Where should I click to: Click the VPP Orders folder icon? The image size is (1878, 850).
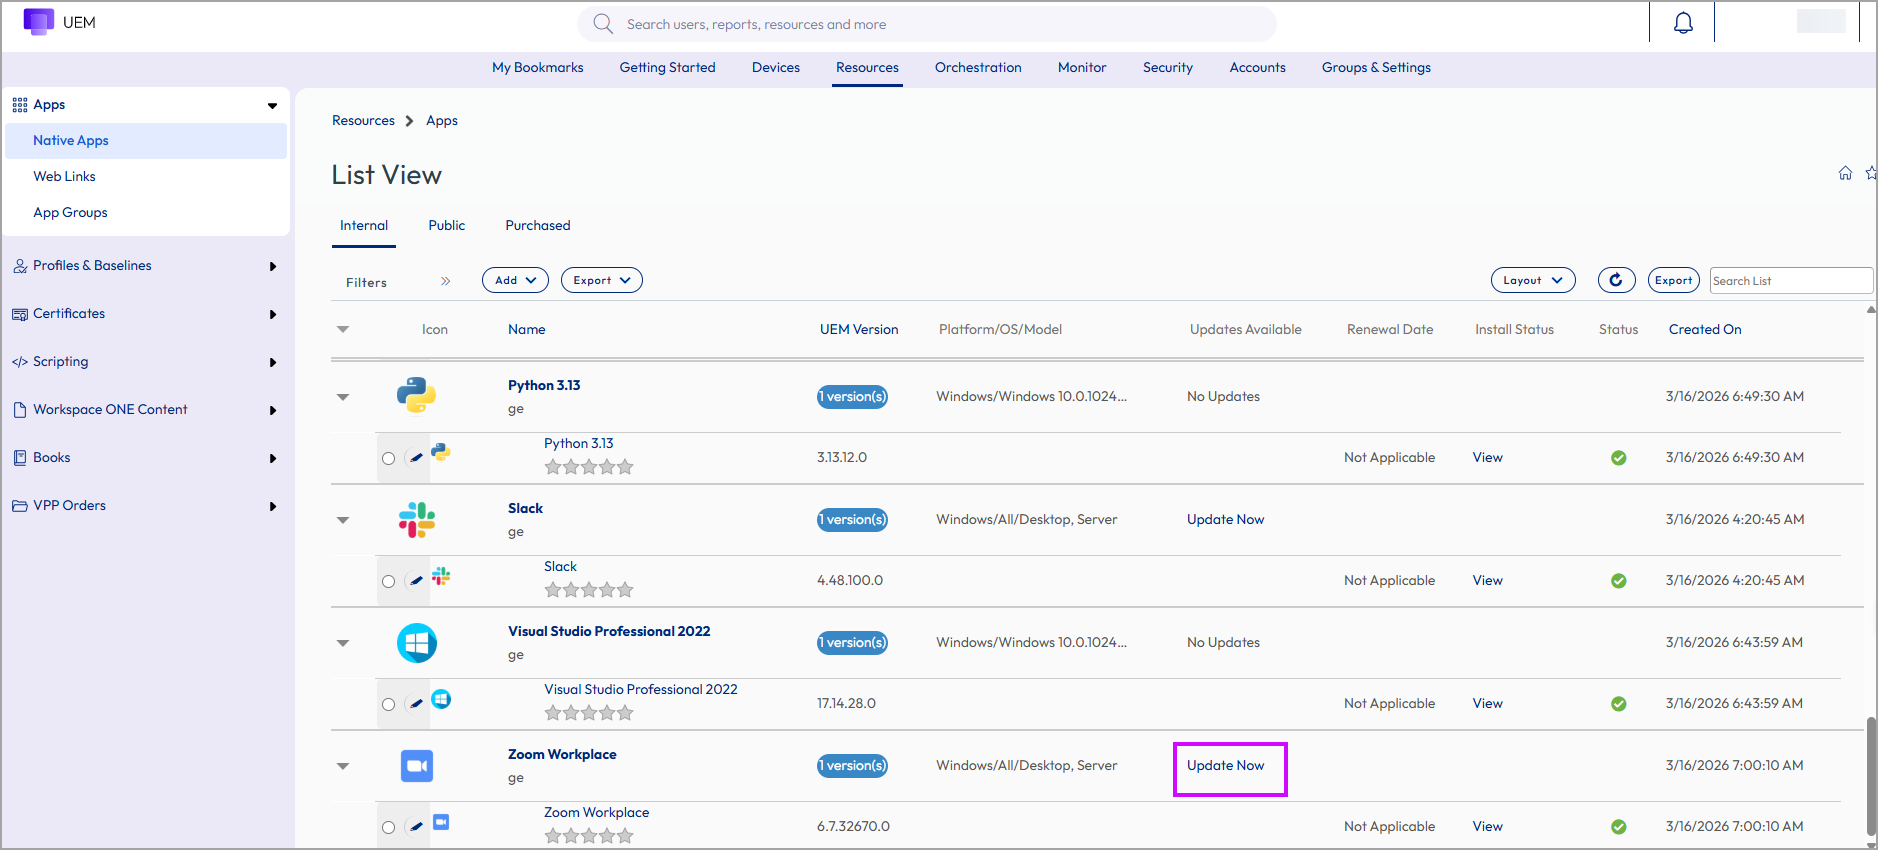point(20,506)
